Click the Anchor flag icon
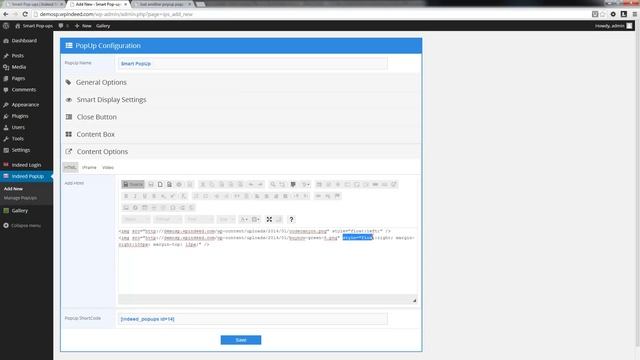The image size is (640, 360). pos(337,196)
